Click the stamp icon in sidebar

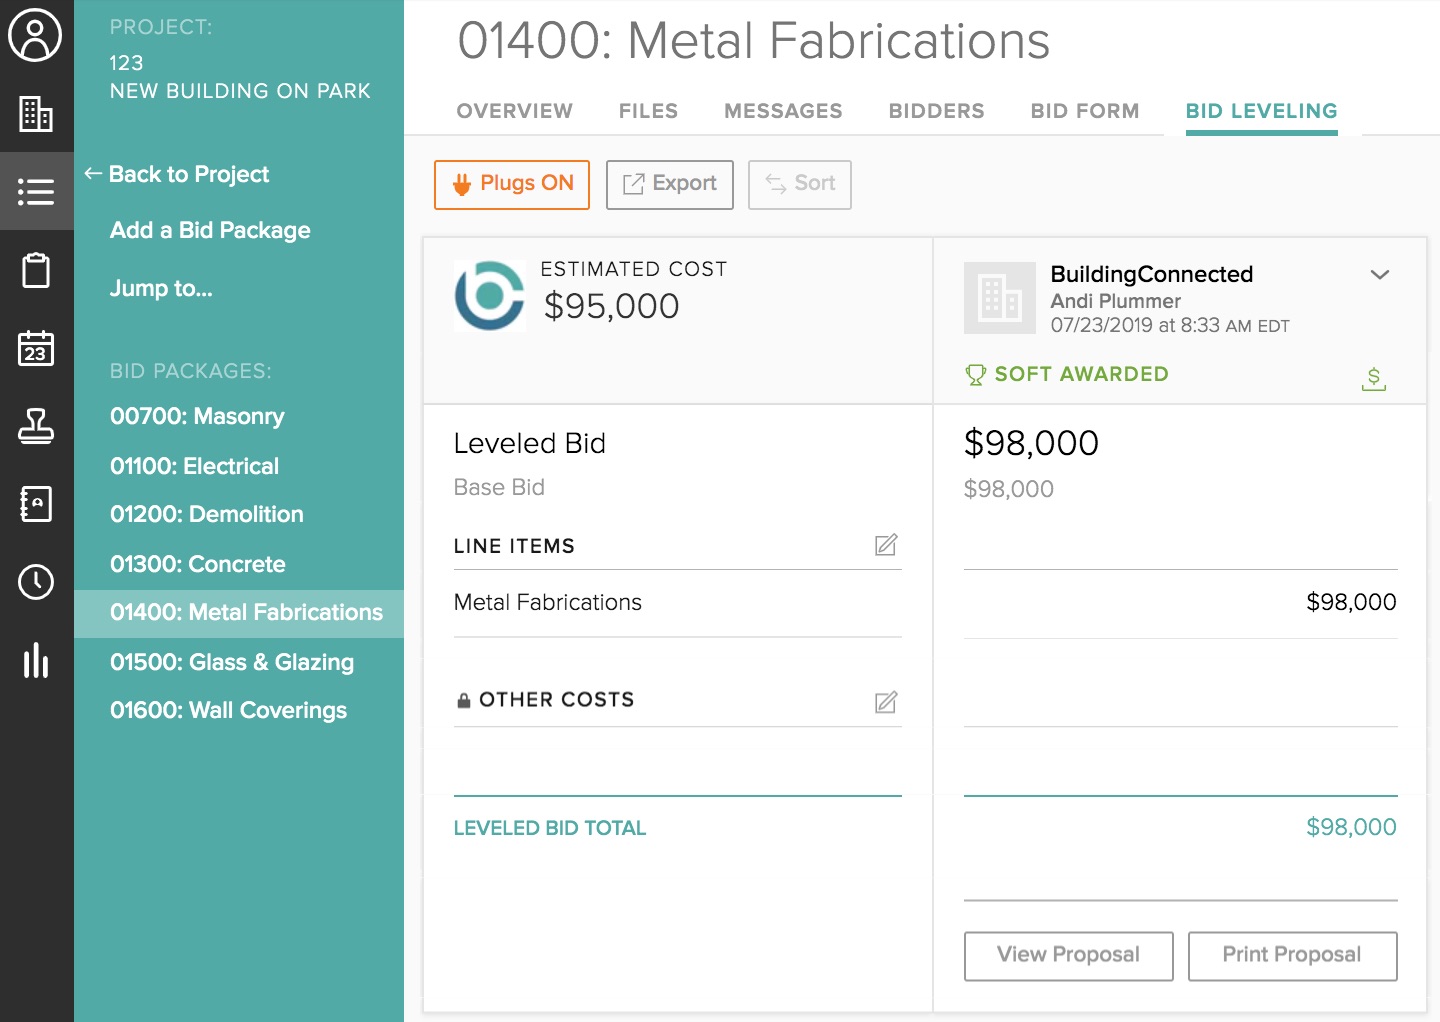click(x=36, y=426)
